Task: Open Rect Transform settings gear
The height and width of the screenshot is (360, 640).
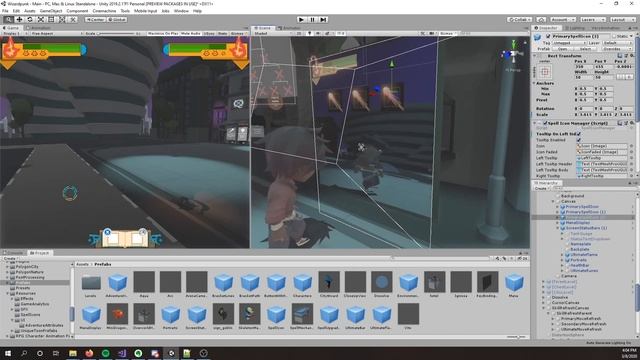Action: click(631, 56)
